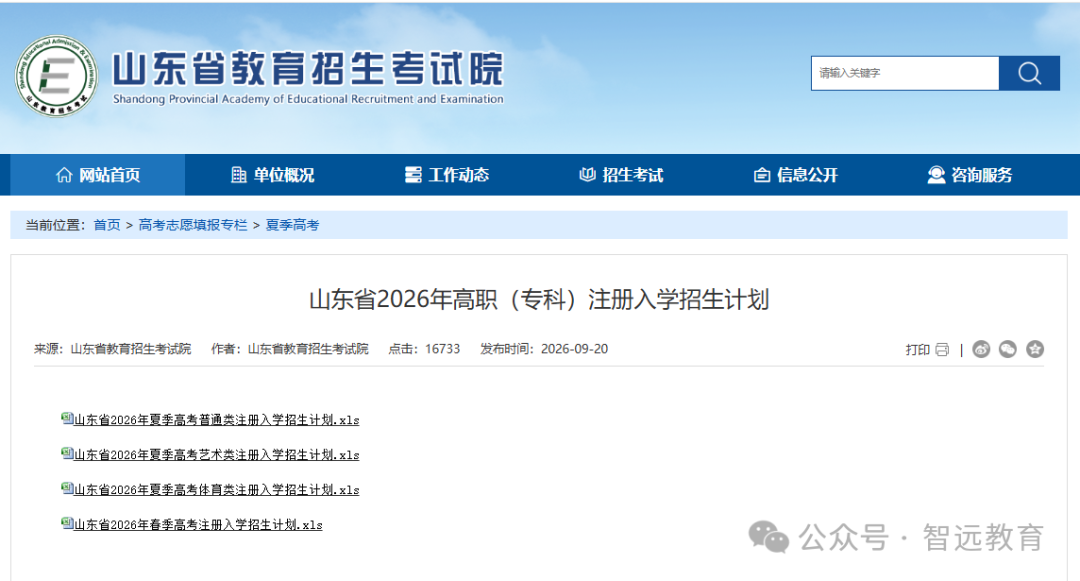The image size is (1080, 581).
Task: Click the printer icon next to 打印
Action: tap(942, 350)
